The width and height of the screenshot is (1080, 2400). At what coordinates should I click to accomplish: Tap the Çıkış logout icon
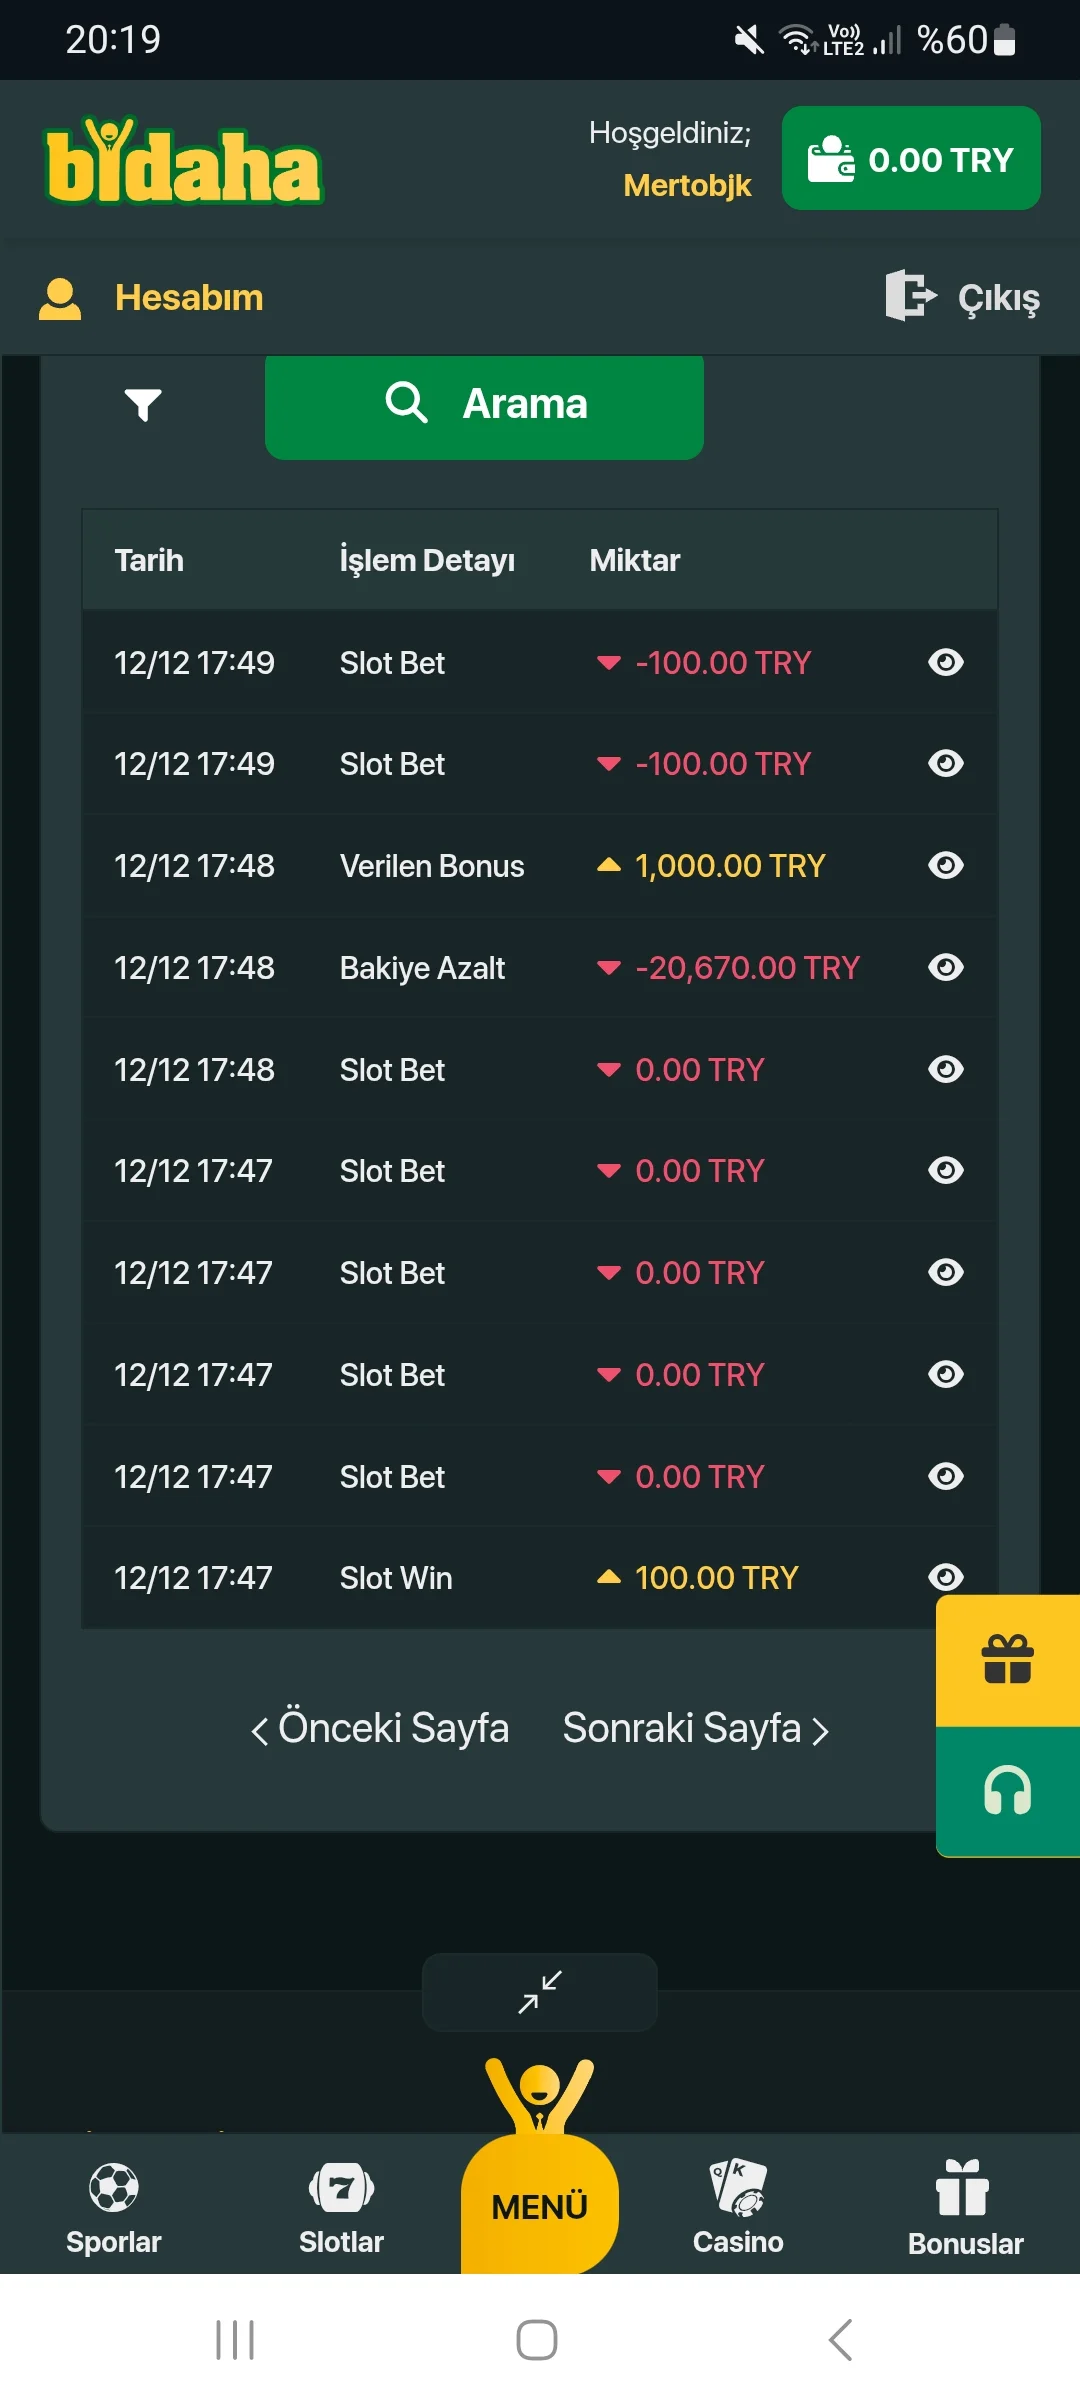click(910, 296)
